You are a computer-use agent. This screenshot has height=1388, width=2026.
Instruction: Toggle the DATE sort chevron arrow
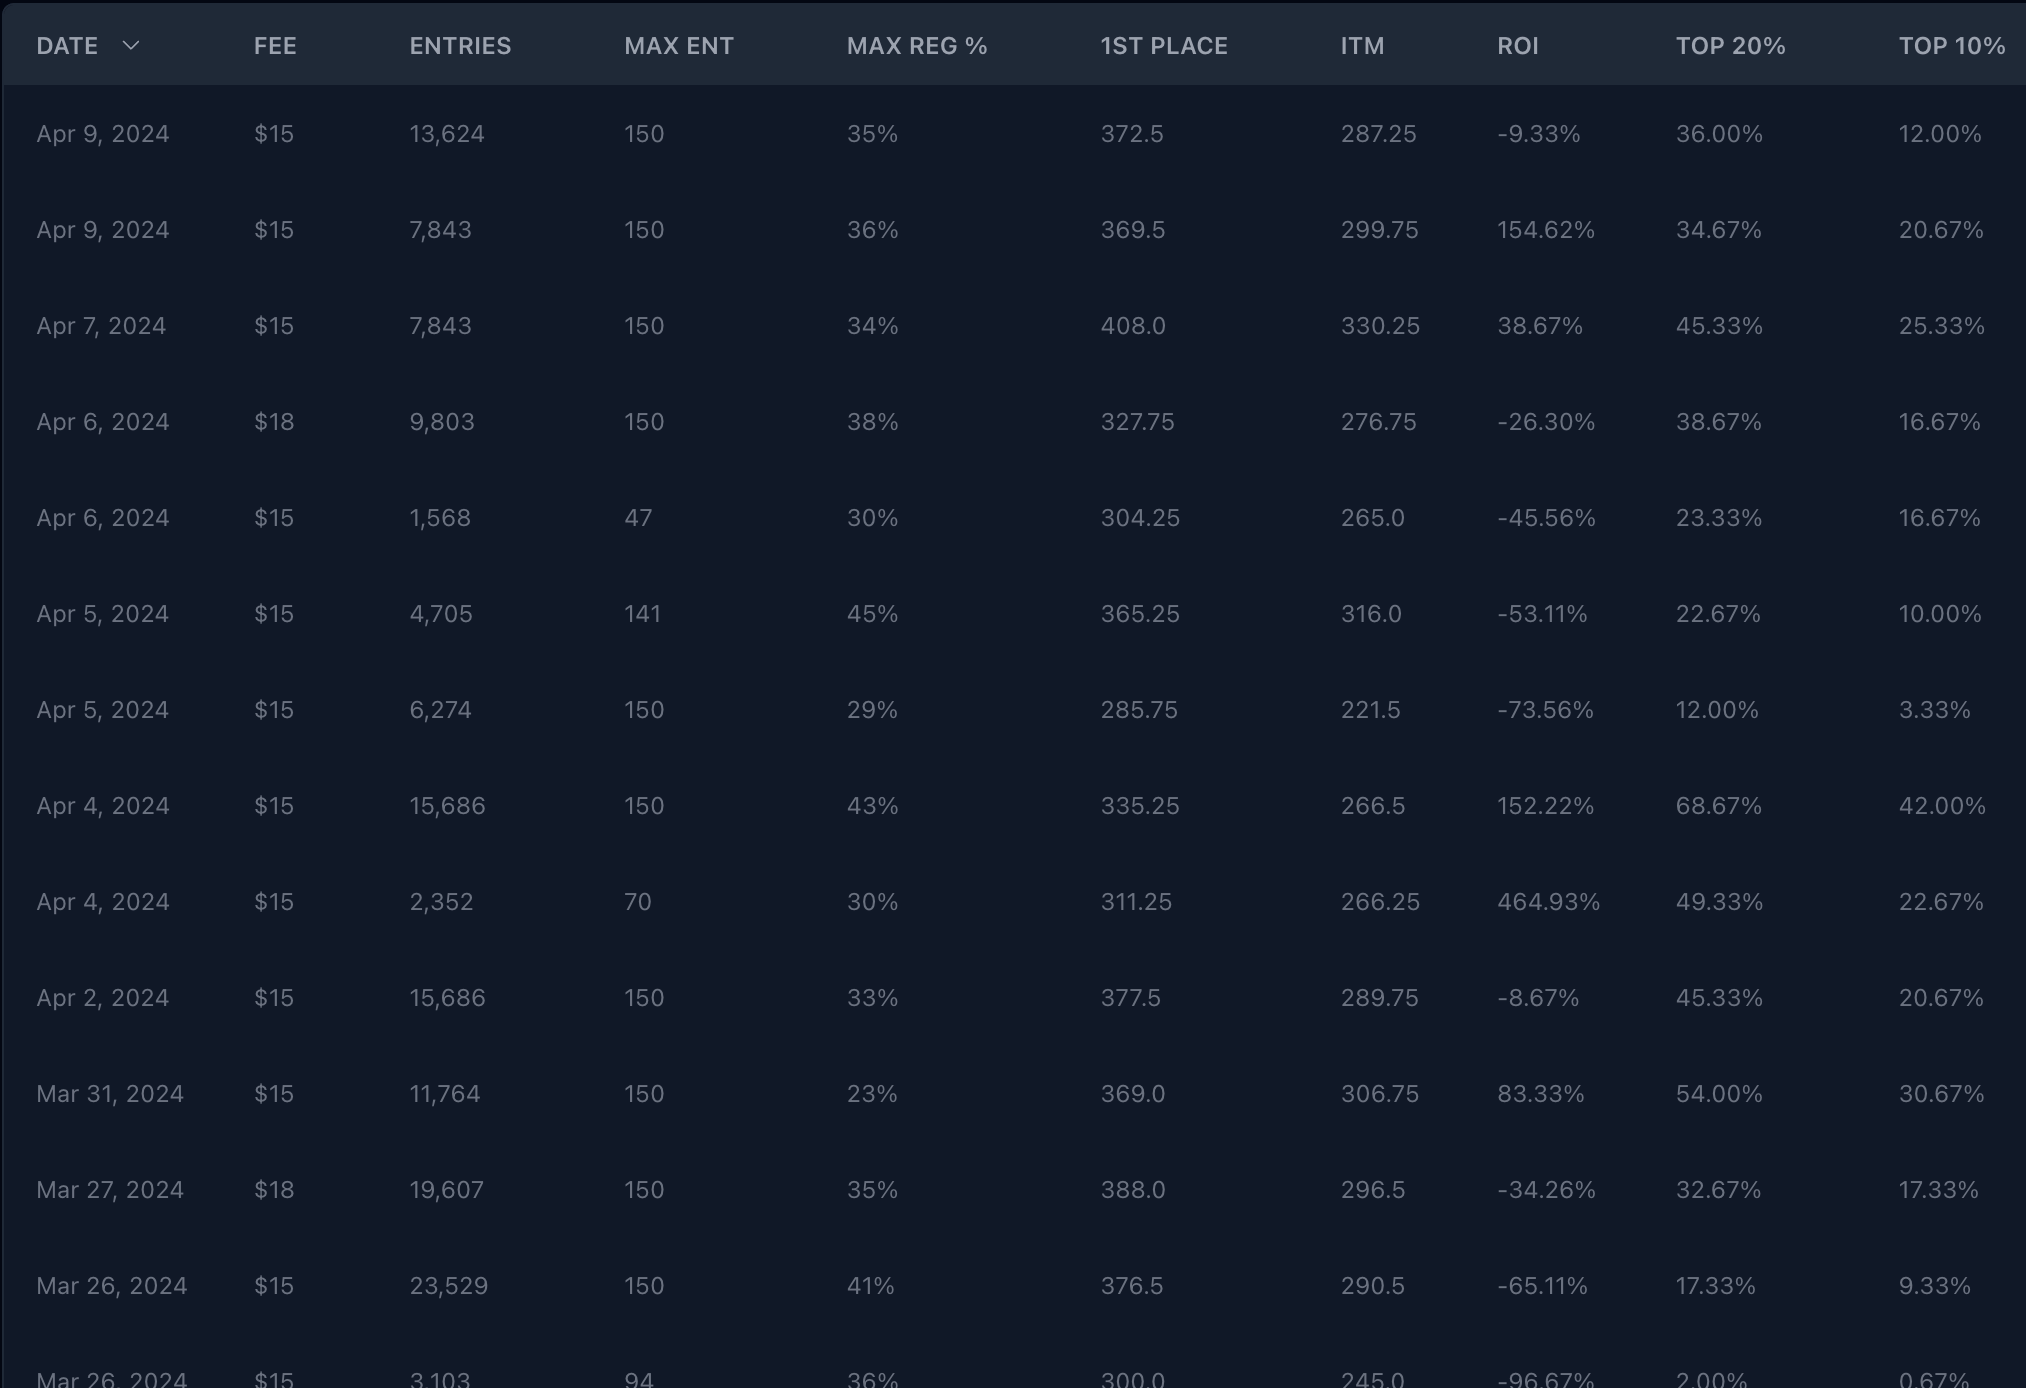[130, 46]
